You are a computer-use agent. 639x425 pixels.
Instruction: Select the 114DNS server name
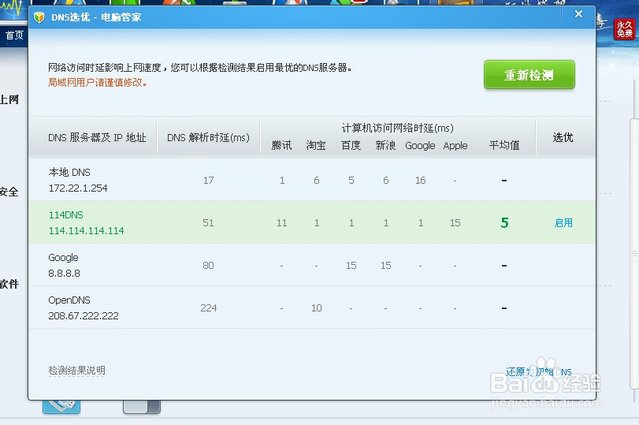(x=66, y=215)
